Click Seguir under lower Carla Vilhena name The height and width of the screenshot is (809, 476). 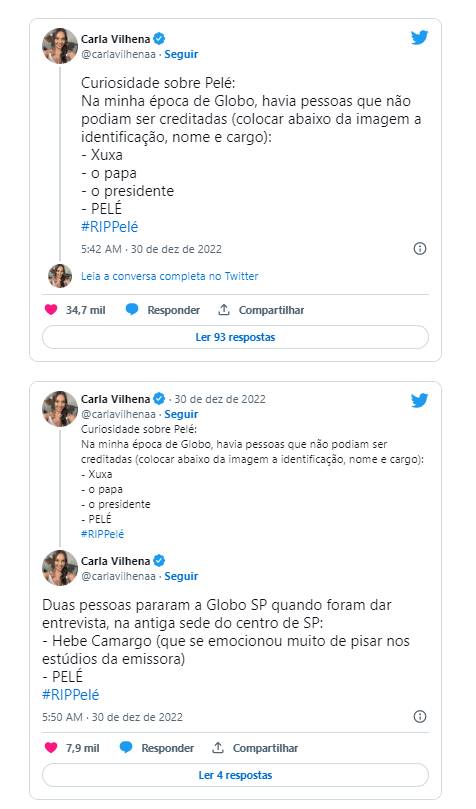point(181,576)
